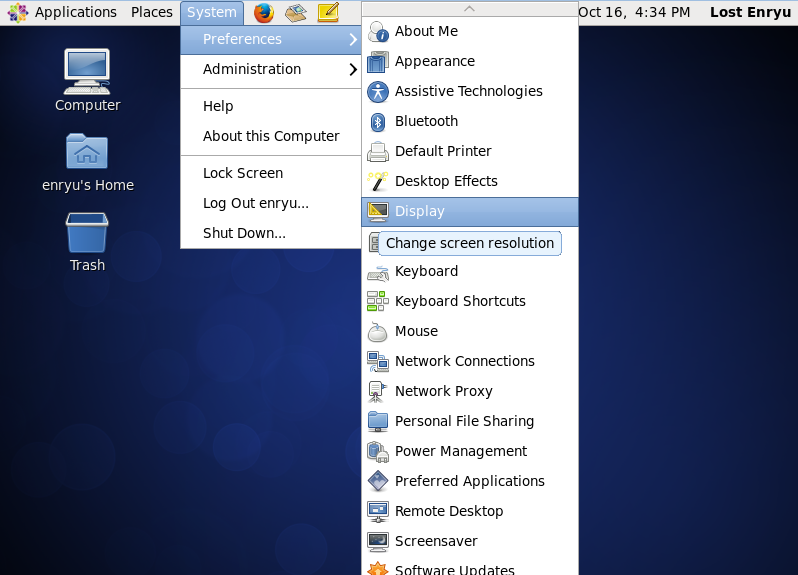Open Screensaver preferences
Screen dimensions: 798x575
(x=470, y=541)
